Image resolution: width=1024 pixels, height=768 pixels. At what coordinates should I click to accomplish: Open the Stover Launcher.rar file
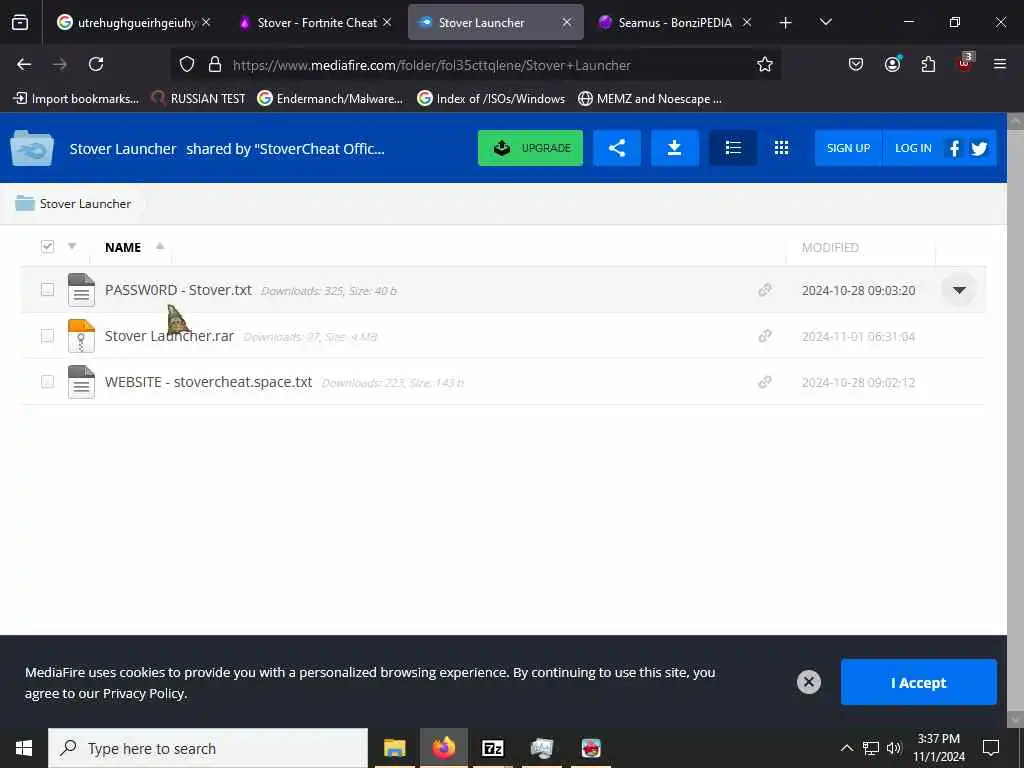[x=169, y=336]
